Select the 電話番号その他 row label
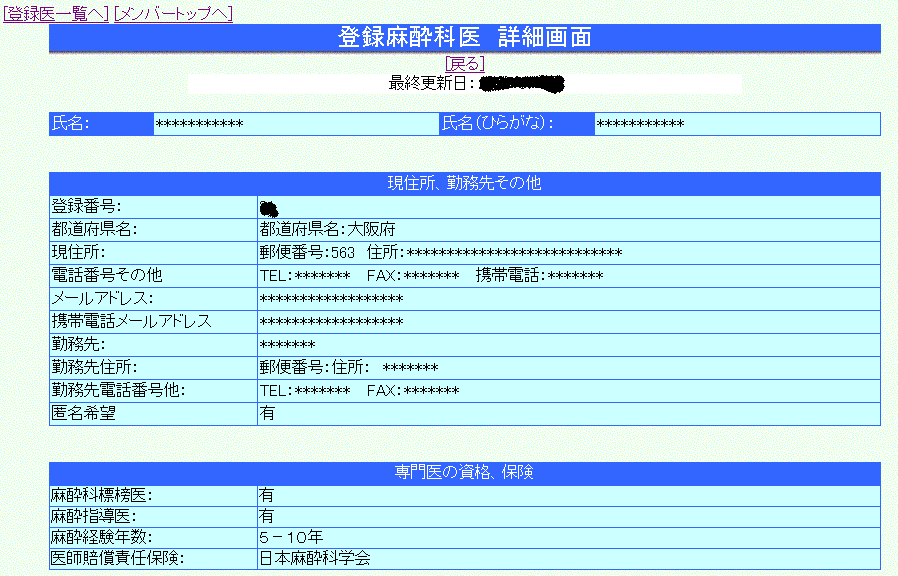The height and width of the screenshot is (576, 898). pos(106,275)
